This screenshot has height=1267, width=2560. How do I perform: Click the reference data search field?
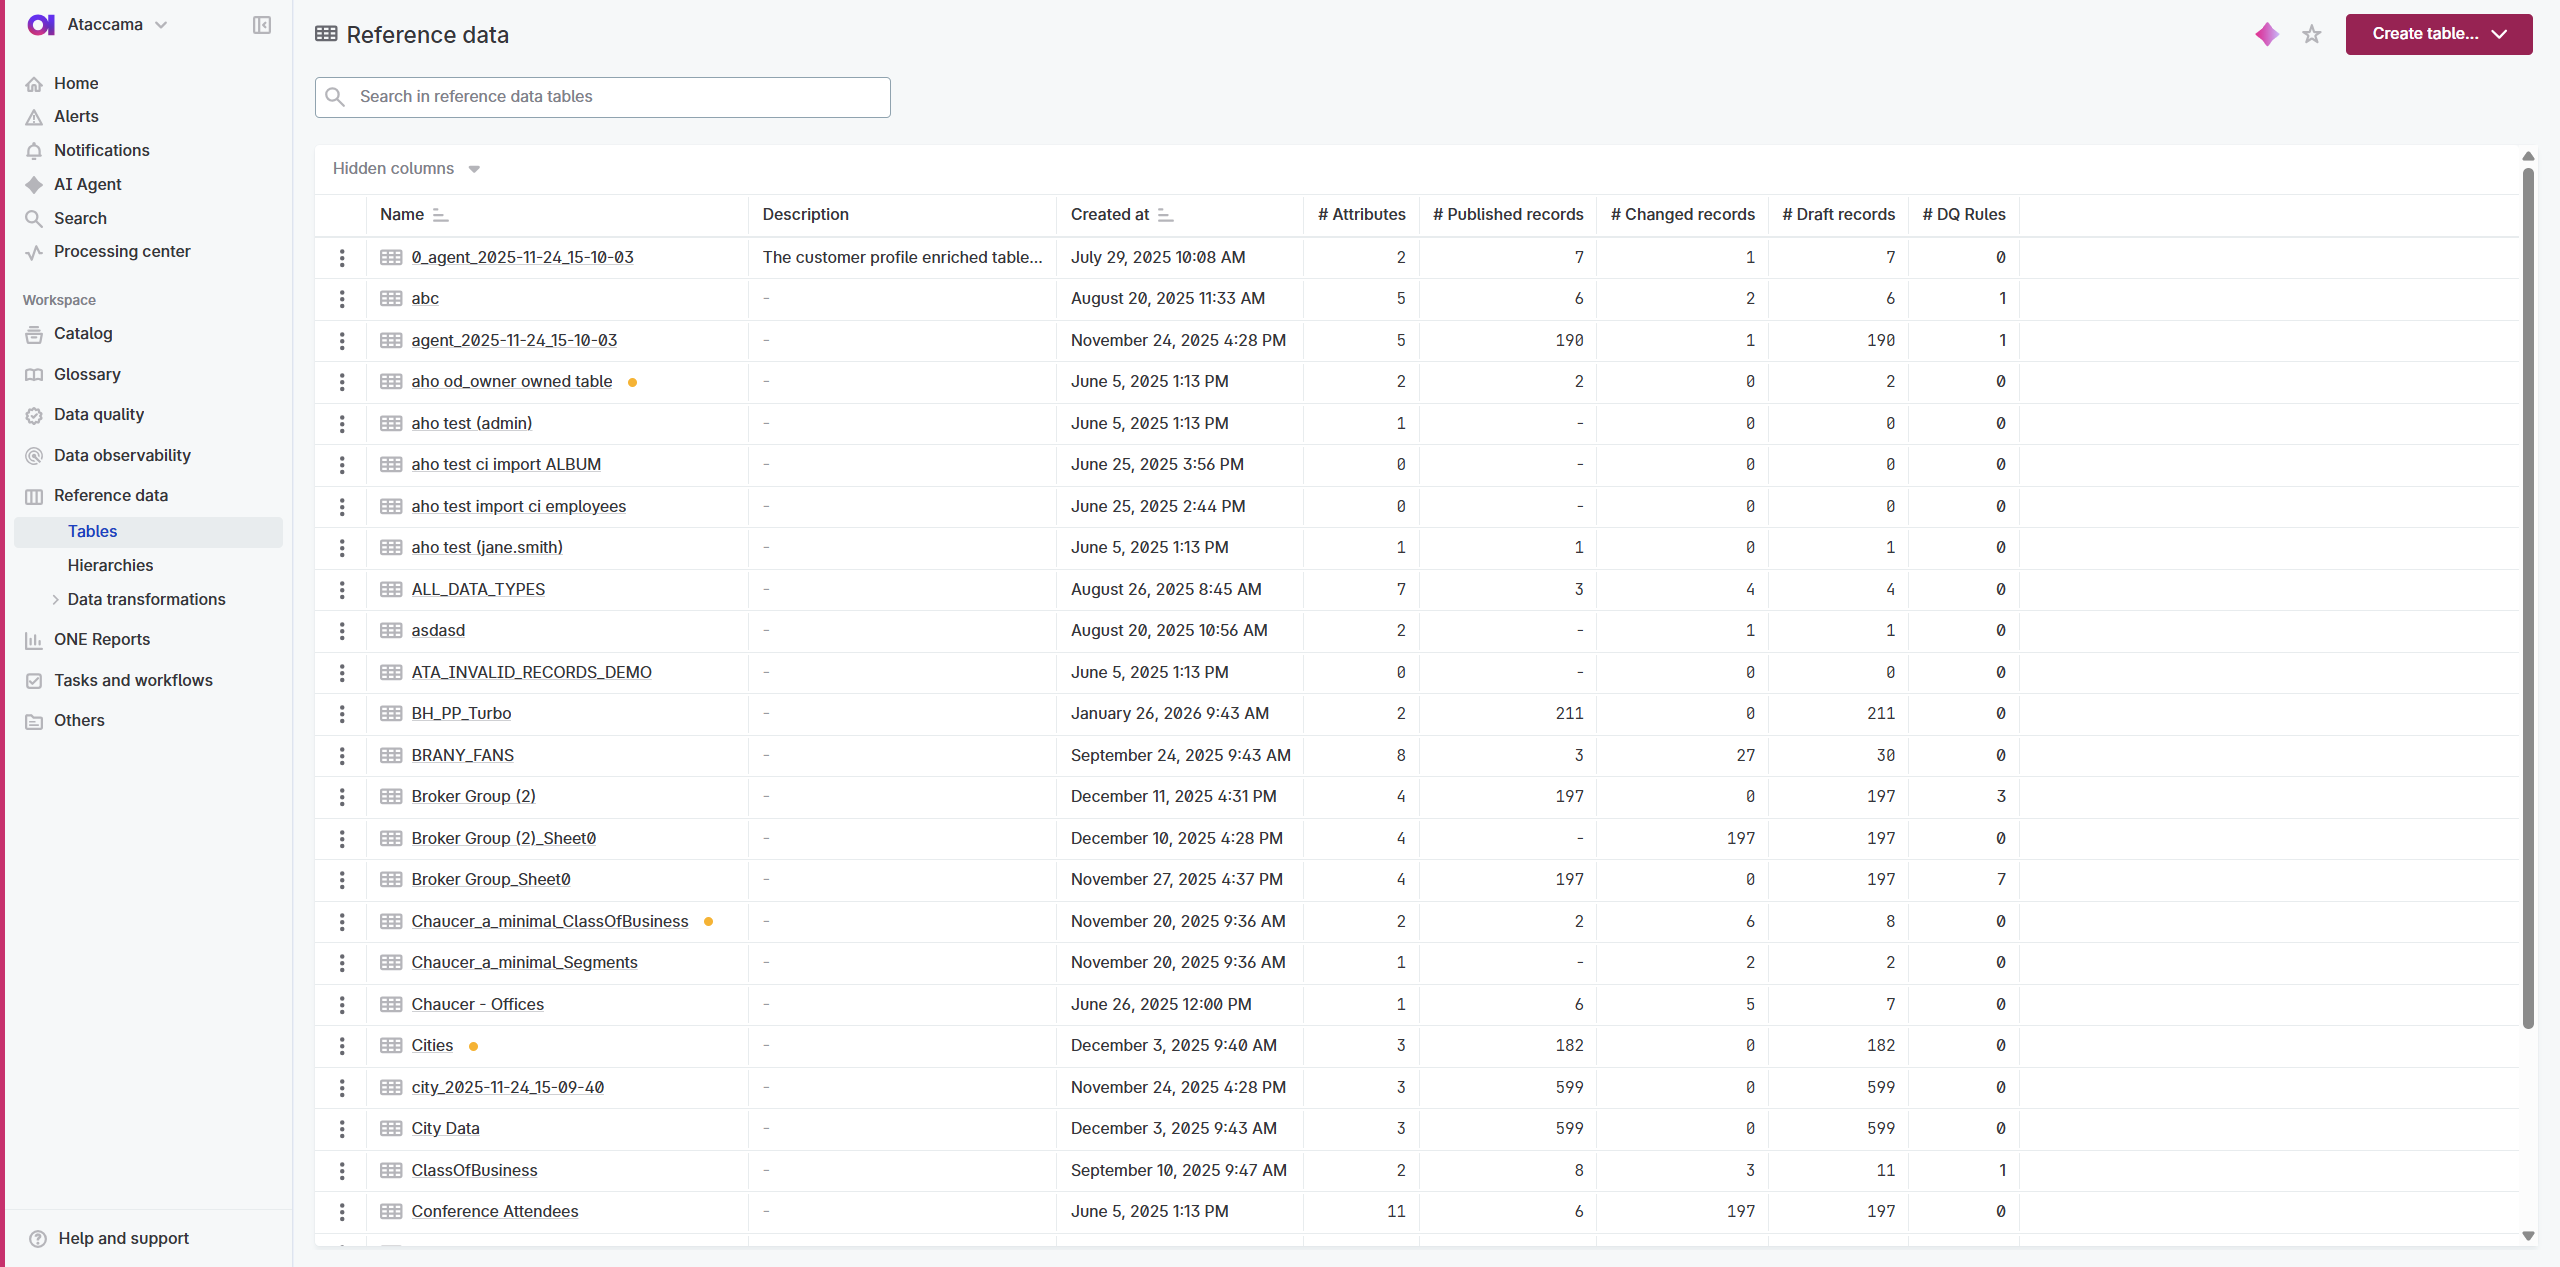click(601, 97)
